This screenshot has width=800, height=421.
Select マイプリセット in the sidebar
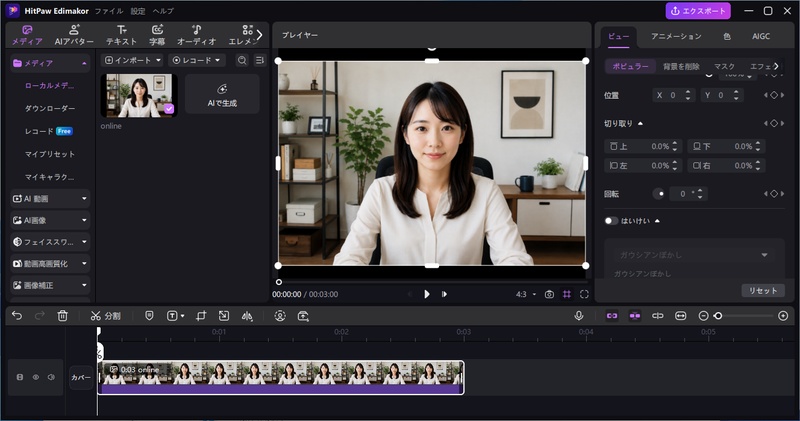tap(50, 154)
